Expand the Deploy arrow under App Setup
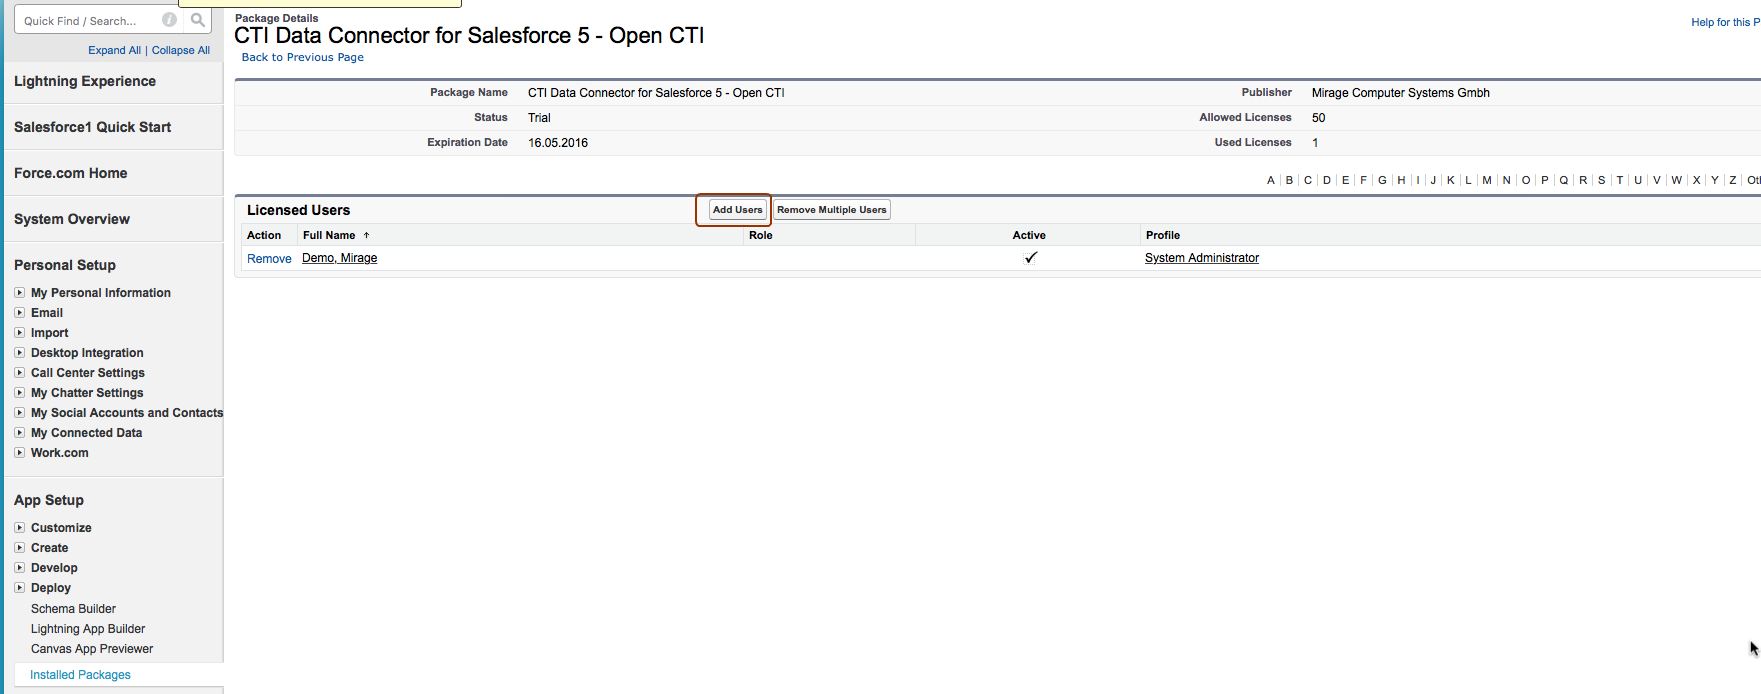The height and width of the screenshot is (694, 1761). click(19, 588)
